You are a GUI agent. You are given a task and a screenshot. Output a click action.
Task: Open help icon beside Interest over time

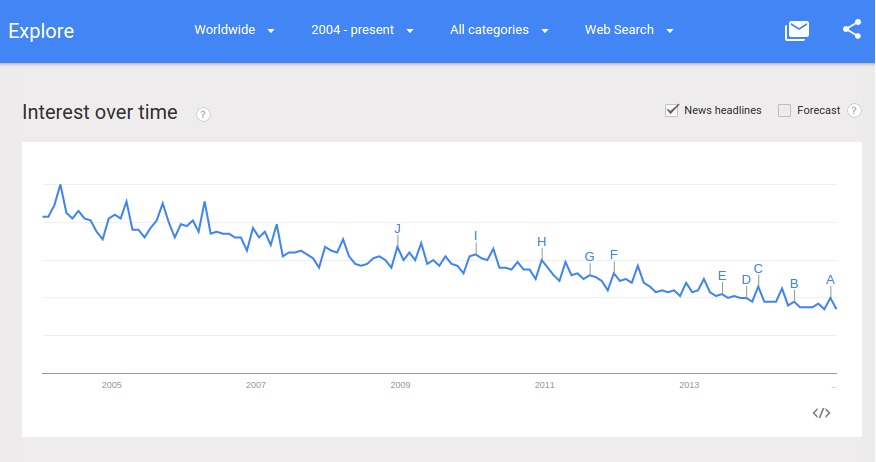[203, 114]
